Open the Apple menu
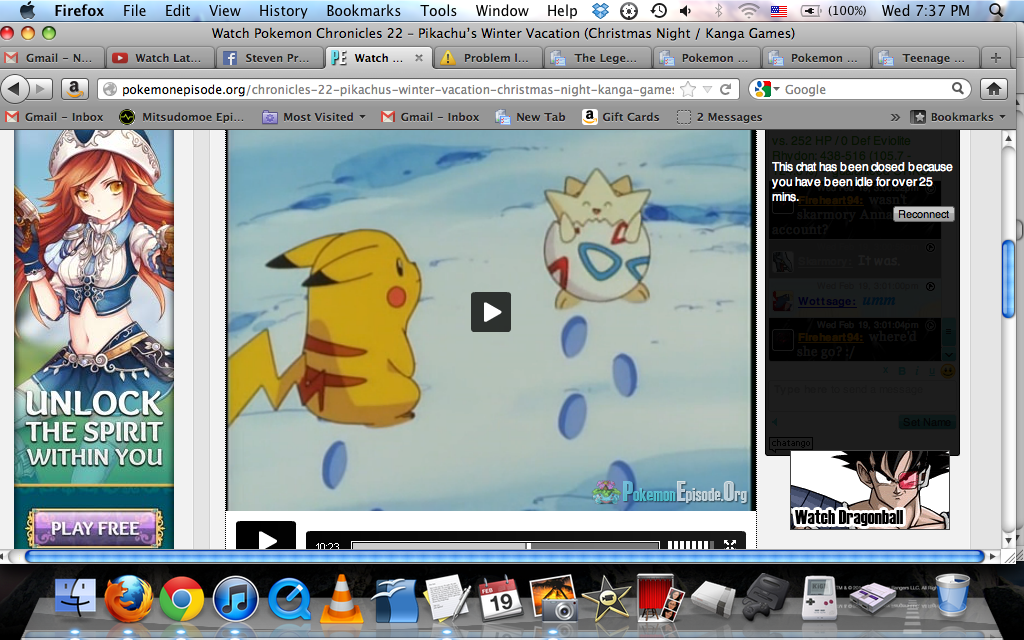The width and height of the screenshot is (1024, 640). coord(27,10)
